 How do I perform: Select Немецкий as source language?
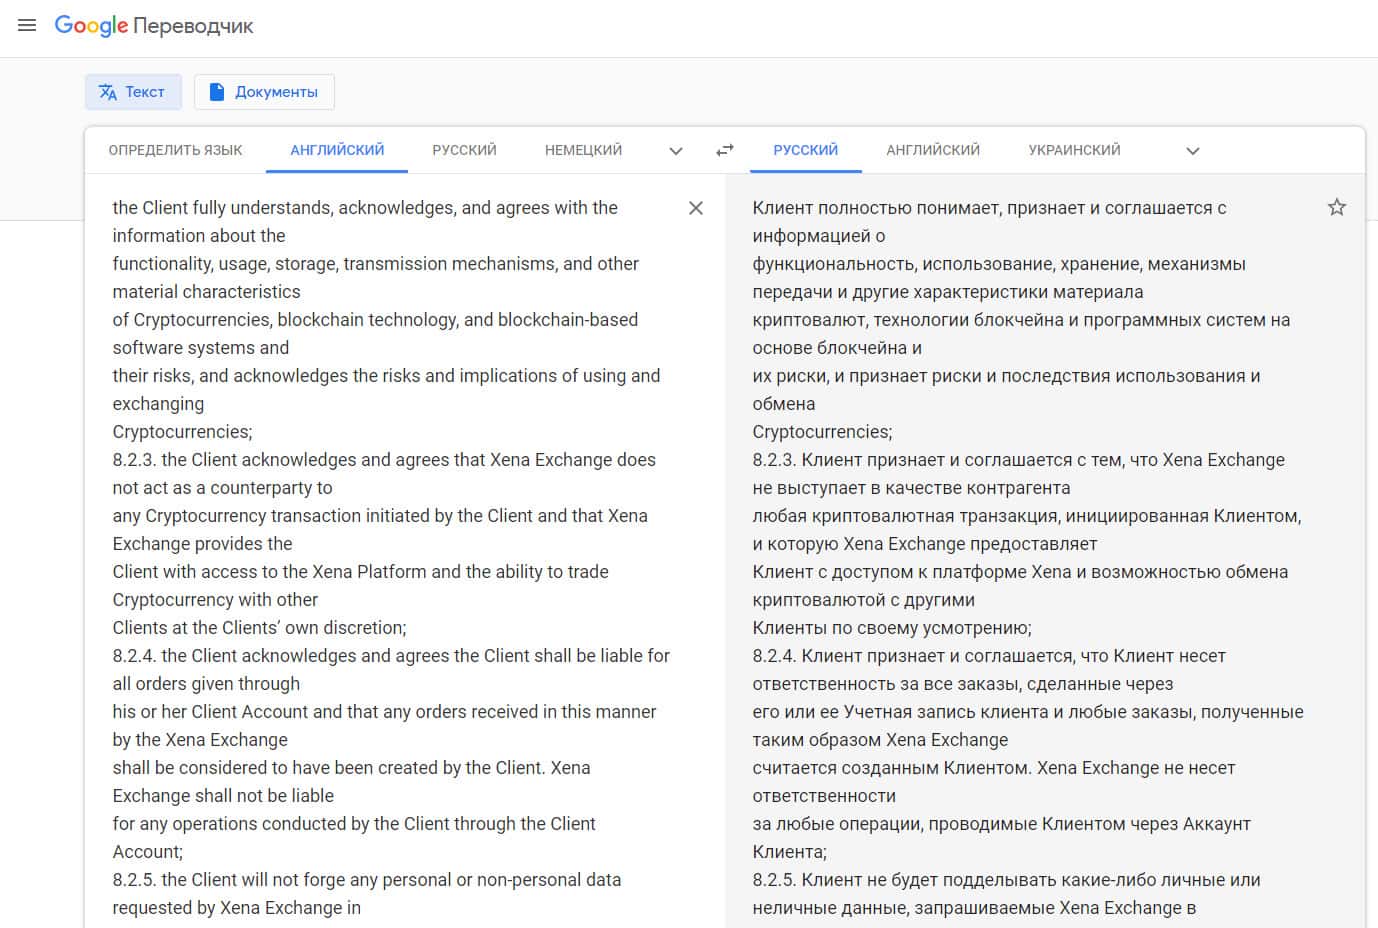click(x=583, y=150)
